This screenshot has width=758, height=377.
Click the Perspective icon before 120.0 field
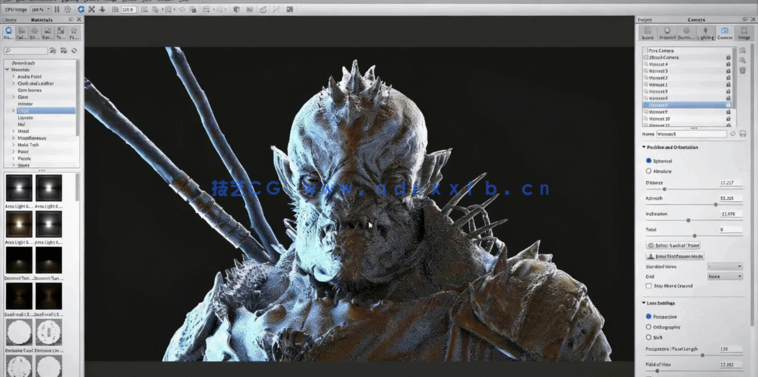click(x=115, y=9)
